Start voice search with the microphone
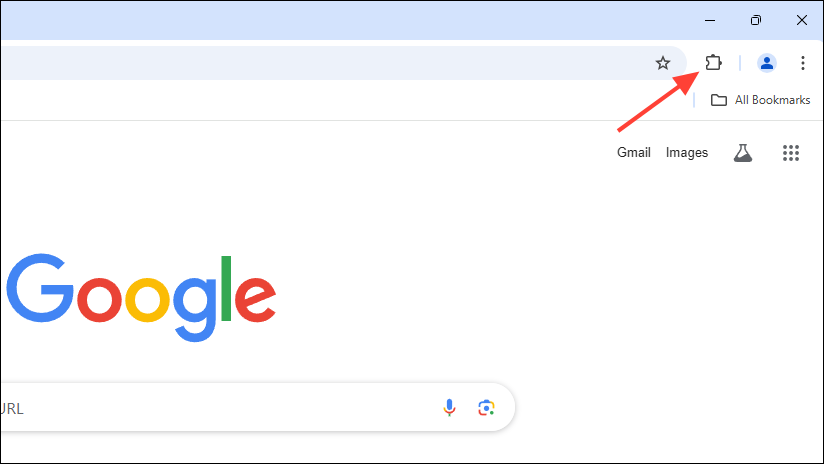This screenshot has width=824, height=464. (x=449, y=407)
